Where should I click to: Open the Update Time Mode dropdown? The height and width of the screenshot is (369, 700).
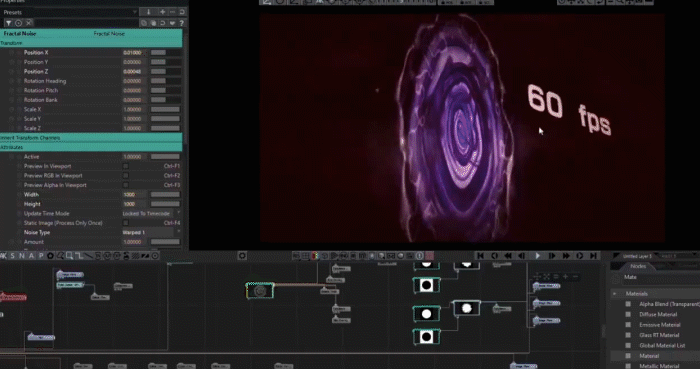pos(151,213)
